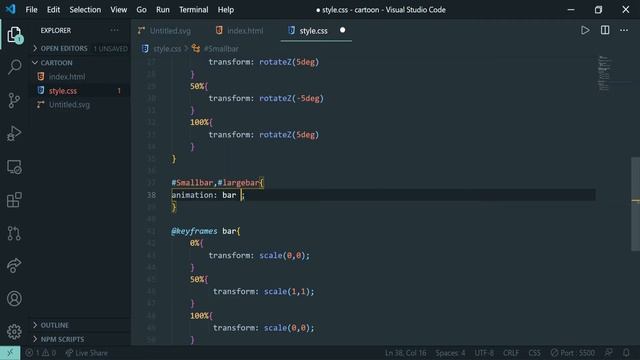The height and width of the screenshot is (360, 640).
Task: Open the Remote Explorer view
Action: (14, 167)
